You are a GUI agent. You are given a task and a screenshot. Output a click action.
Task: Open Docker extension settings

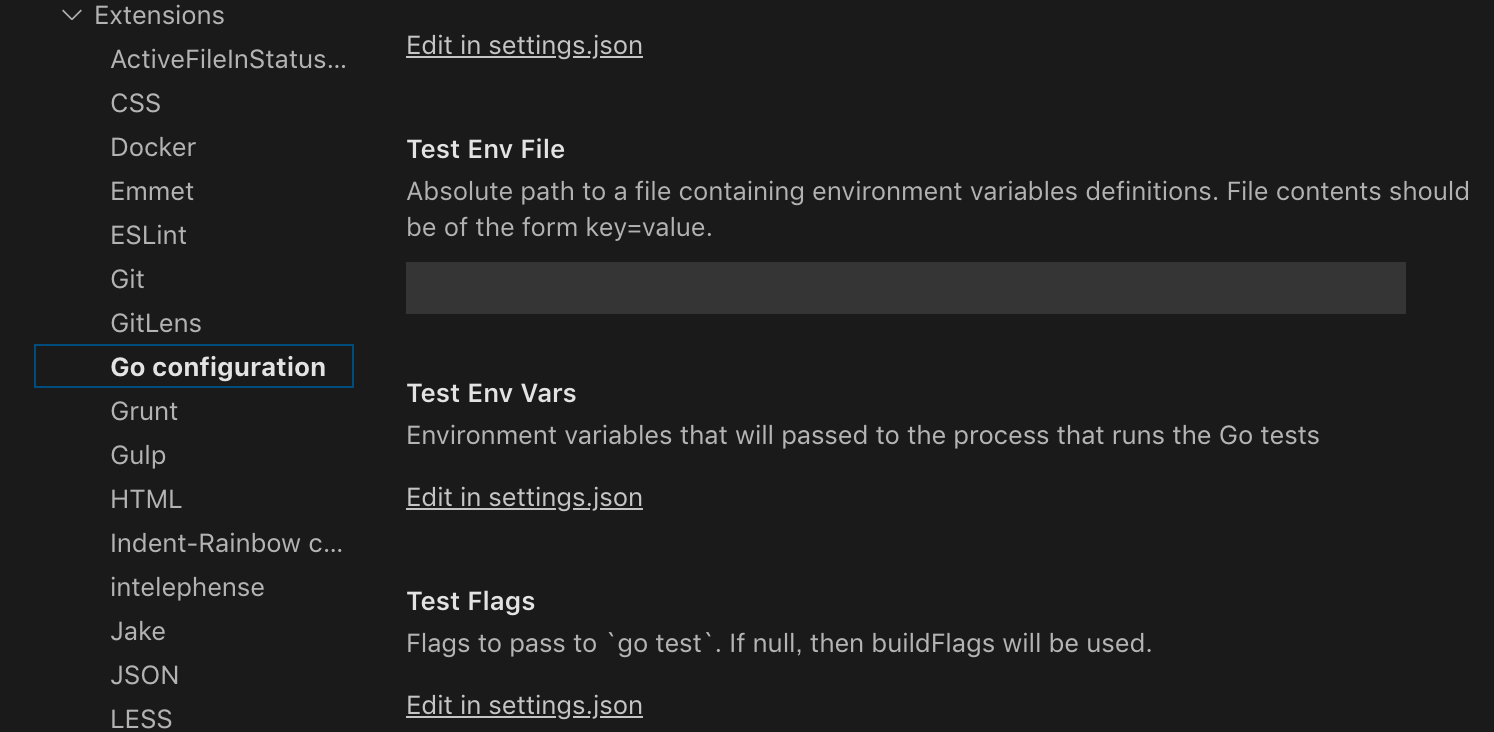click(153, 148)
